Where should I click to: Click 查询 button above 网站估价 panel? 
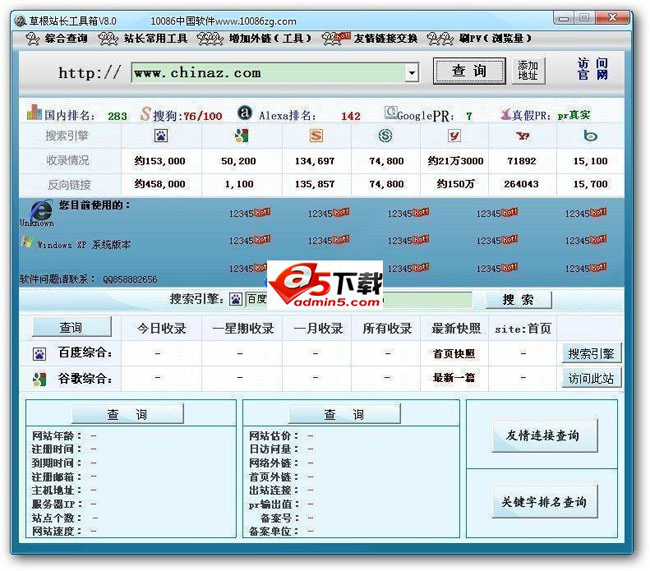tap(344, 414)
